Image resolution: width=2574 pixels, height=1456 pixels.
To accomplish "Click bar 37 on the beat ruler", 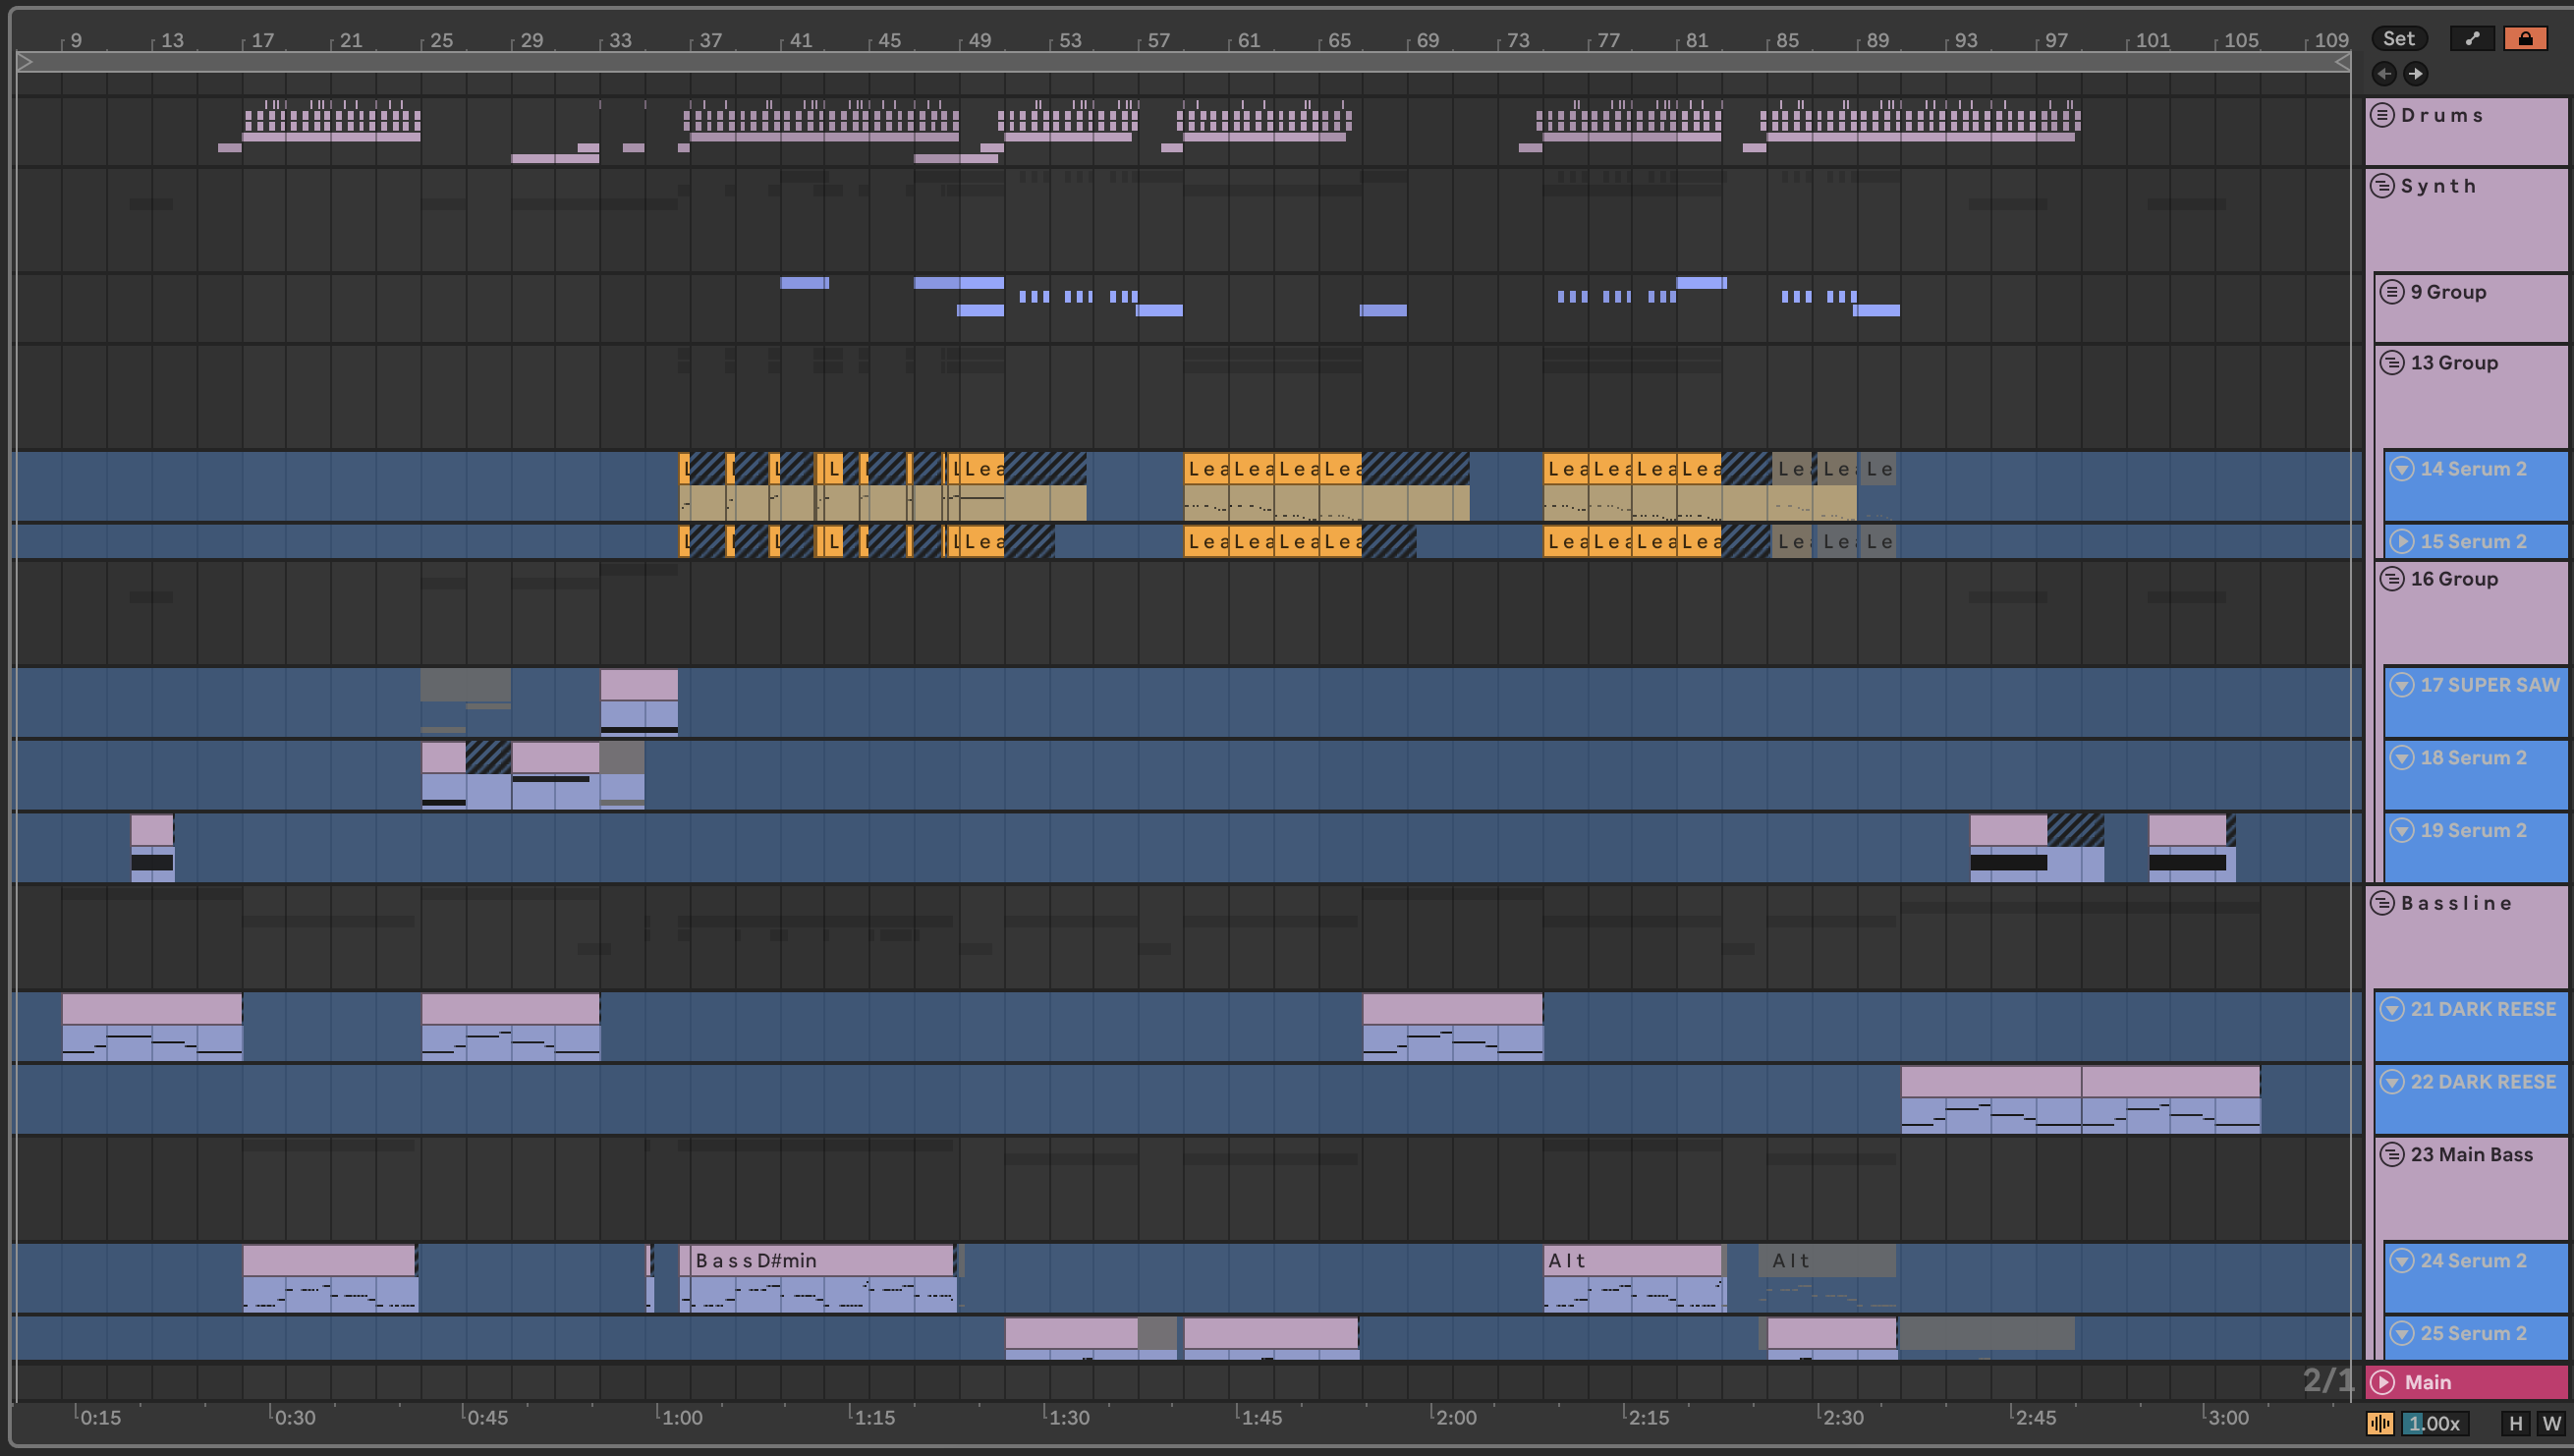I will 710,40.
